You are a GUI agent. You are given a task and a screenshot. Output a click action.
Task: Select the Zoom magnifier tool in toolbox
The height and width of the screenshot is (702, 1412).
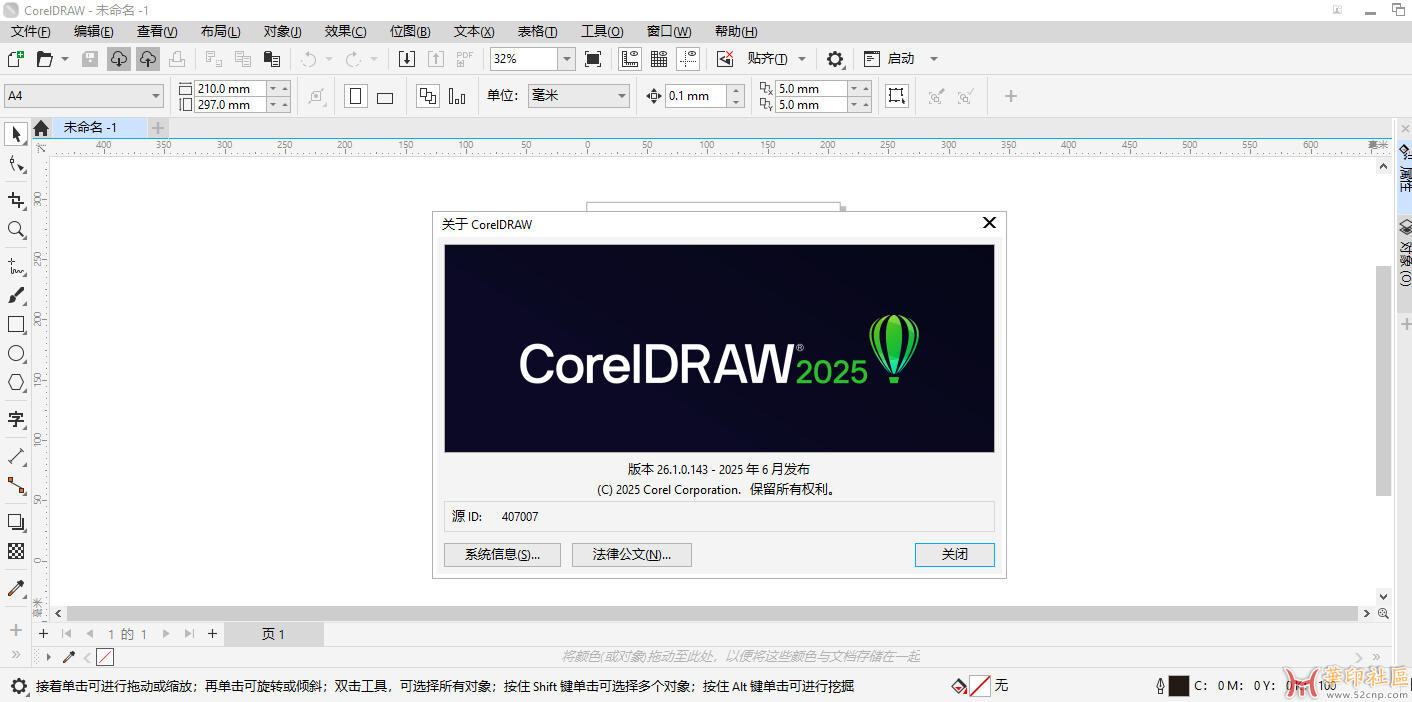tap(16, 230)
